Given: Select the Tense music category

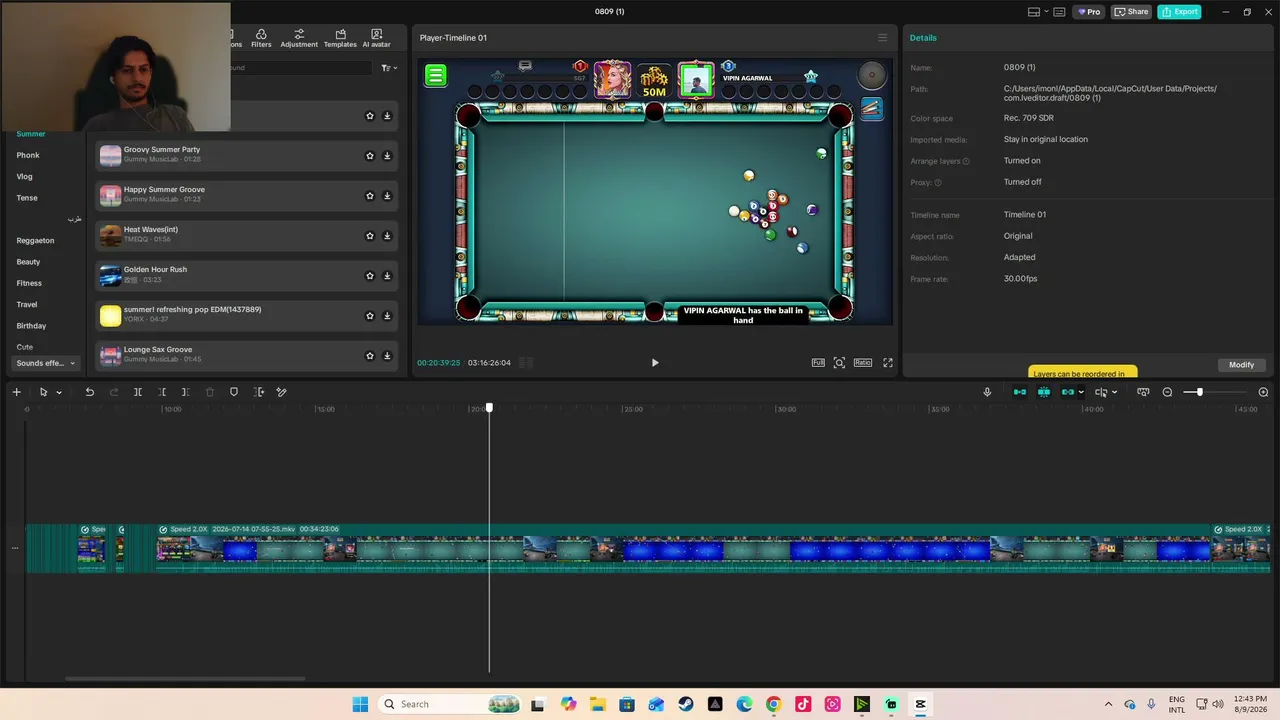Looking at the screenshot, I should (27, 198).
